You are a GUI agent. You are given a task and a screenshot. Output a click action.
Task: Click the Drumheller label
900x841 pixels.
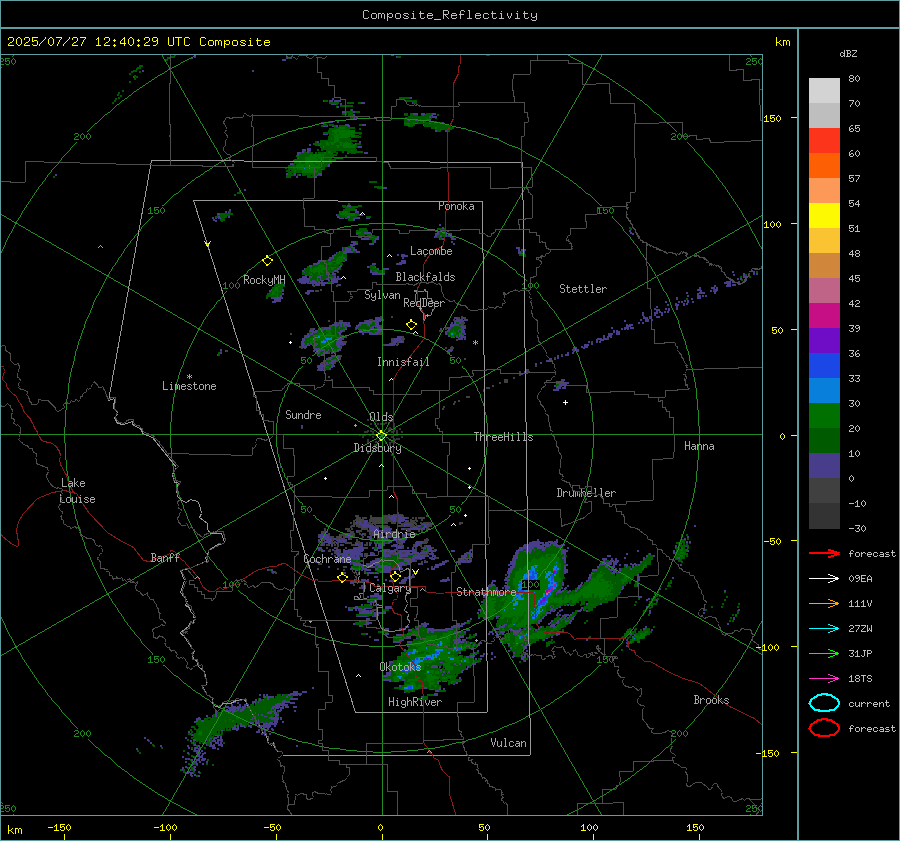click(x=586, y=493)
